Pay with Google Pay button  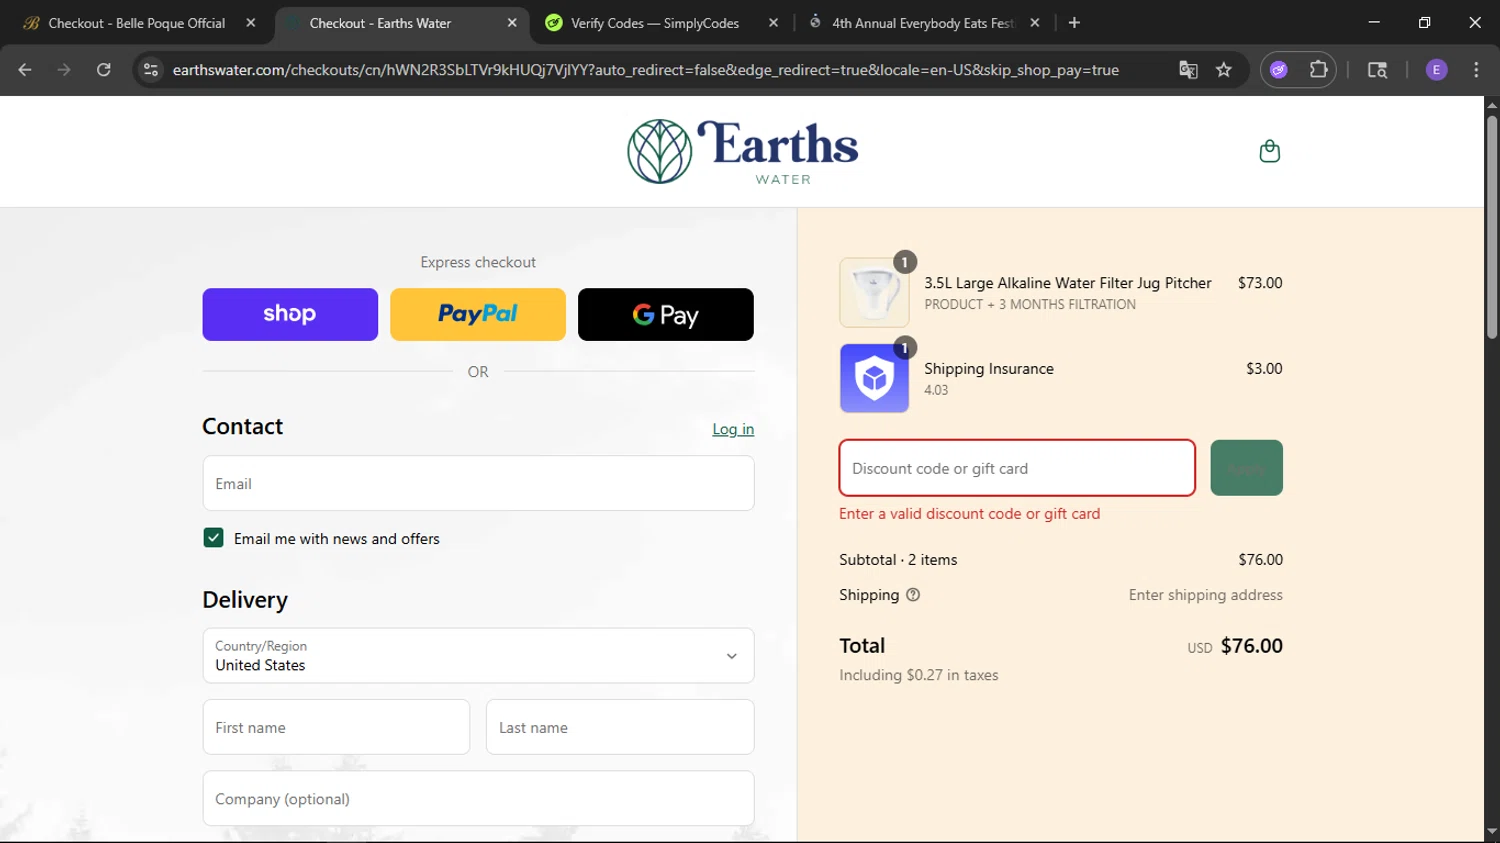(x=666, y=314)
